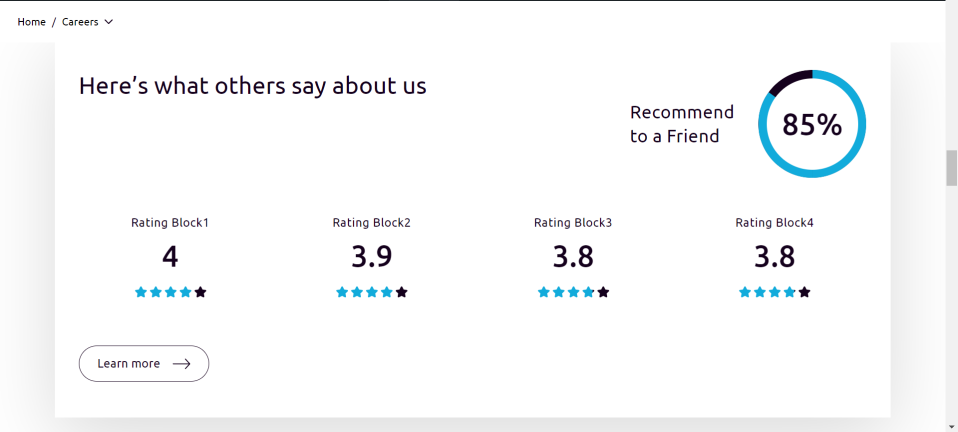Click the page vertical scrollbar thumb
This screenshot has width=958, height=432.
952,168
